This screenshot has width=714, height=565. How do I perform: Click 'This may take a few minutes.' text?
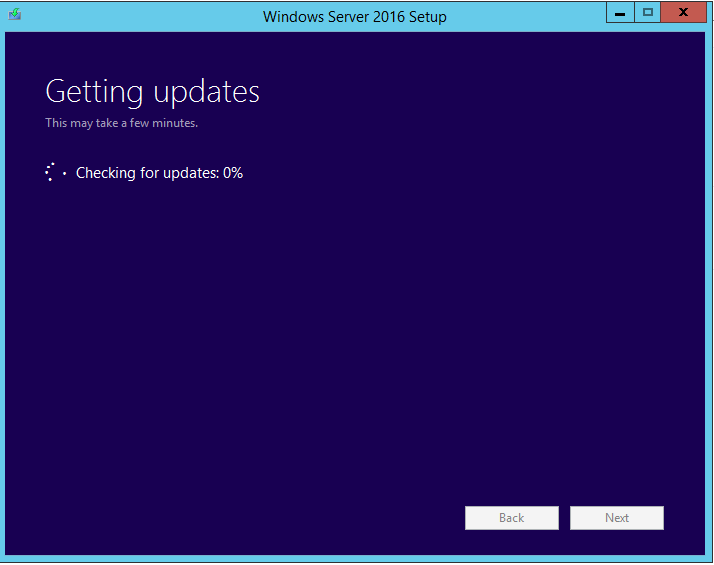[122, 123]
